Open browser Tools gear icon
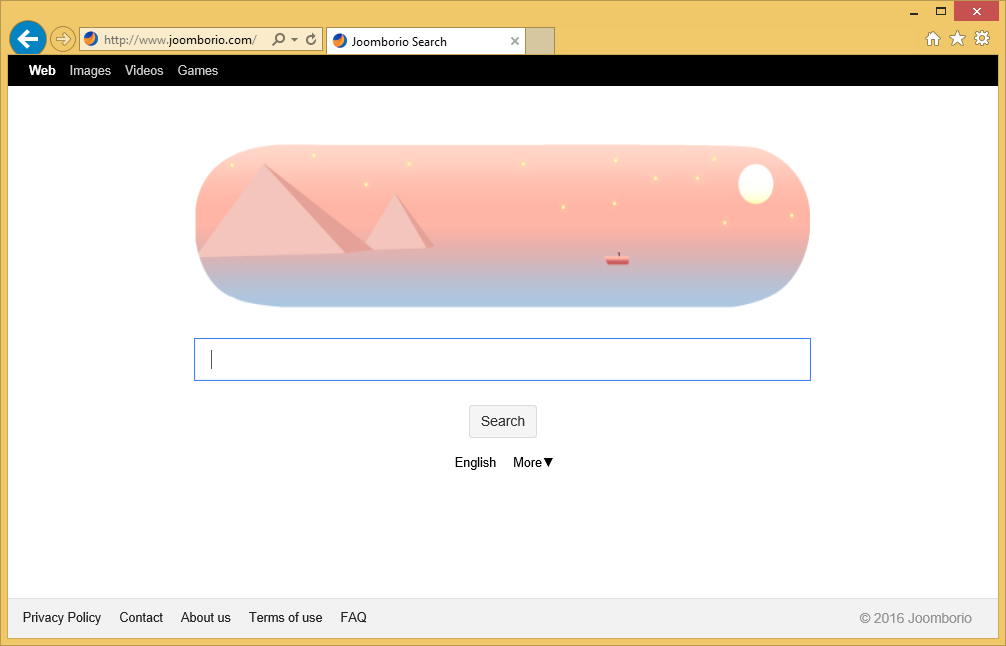The width and height of the screenshot is (1006, 646). (x=982, y=38)
